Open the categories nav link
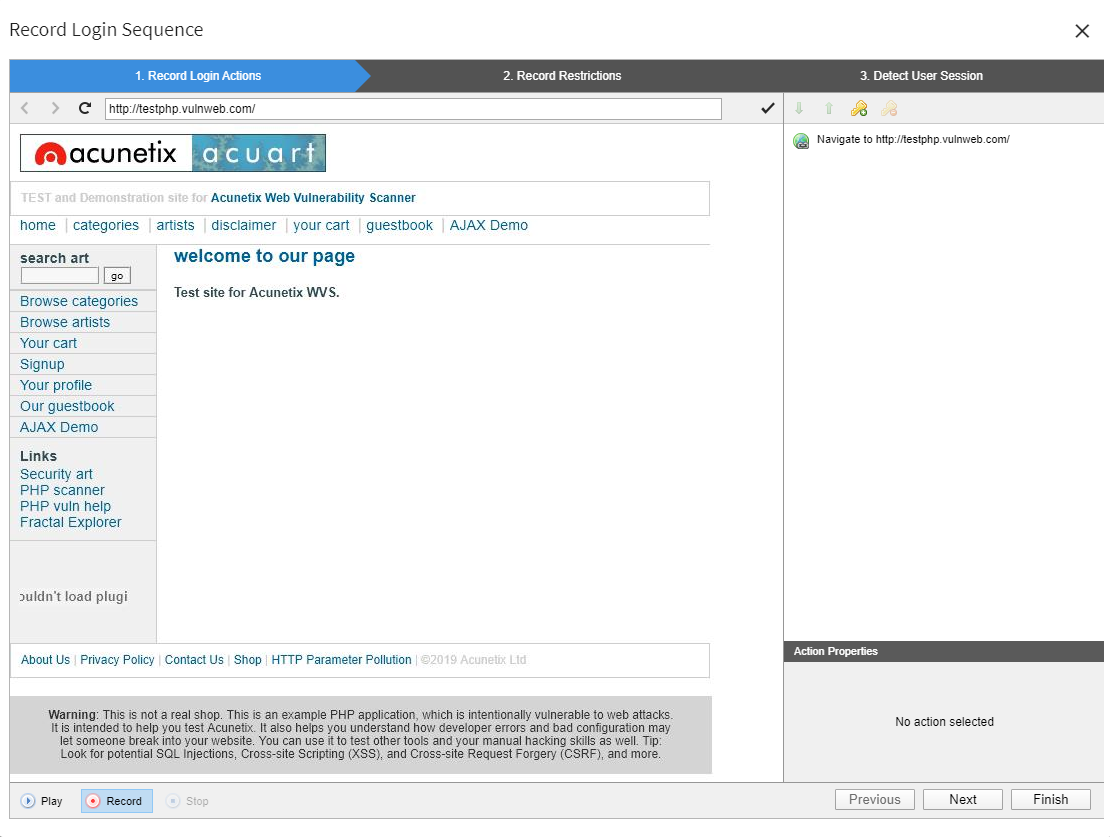1110x837 pixels. [105, 225]
